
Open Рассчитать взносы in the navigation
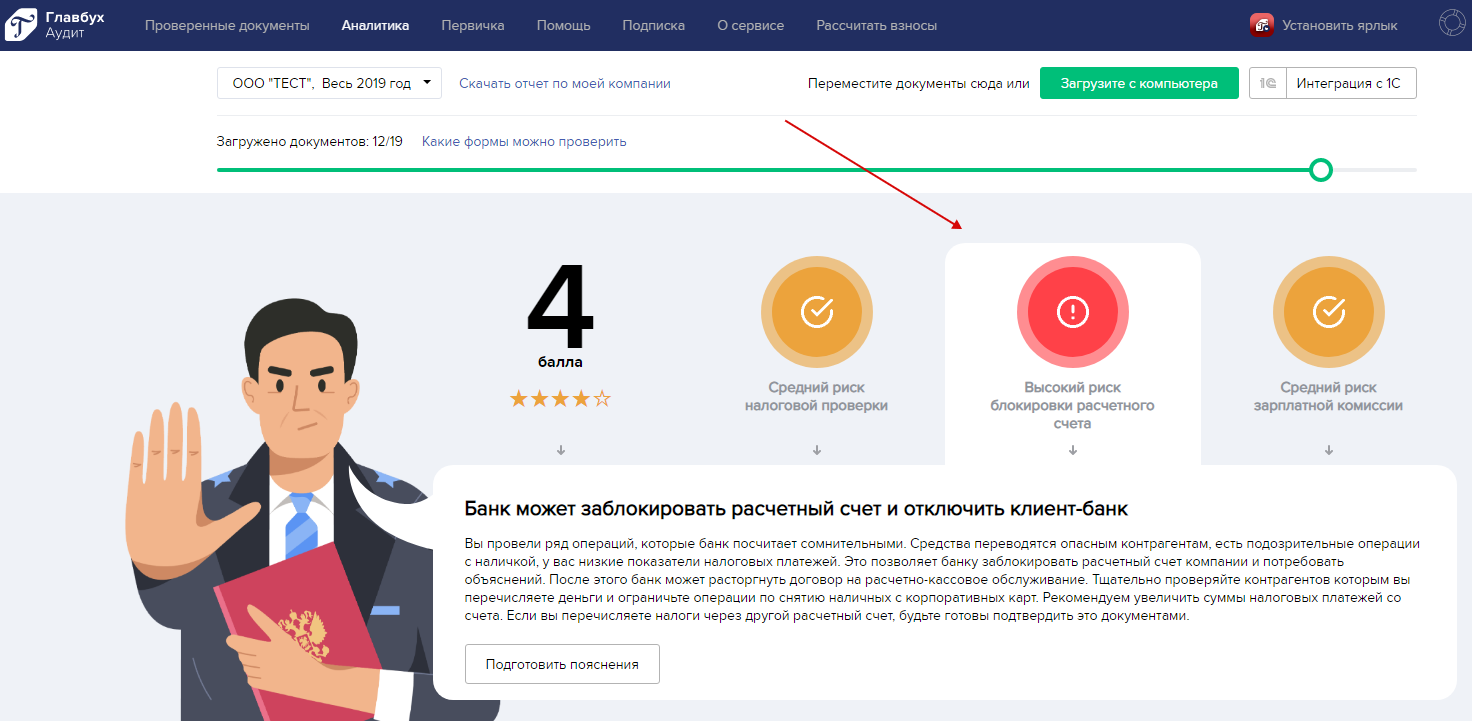click(x=877, y=26)
